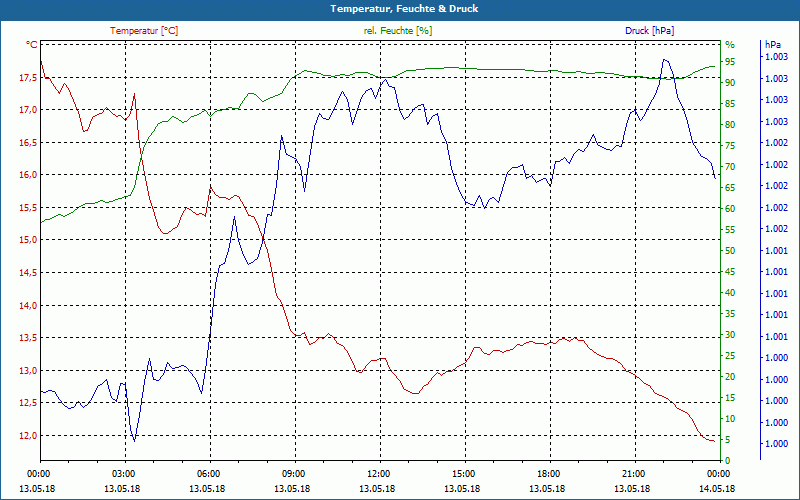The height and width of the screenshot is (500, 800).
Task: Click the green '90' humidity axis value
Action: pos(730,83)
